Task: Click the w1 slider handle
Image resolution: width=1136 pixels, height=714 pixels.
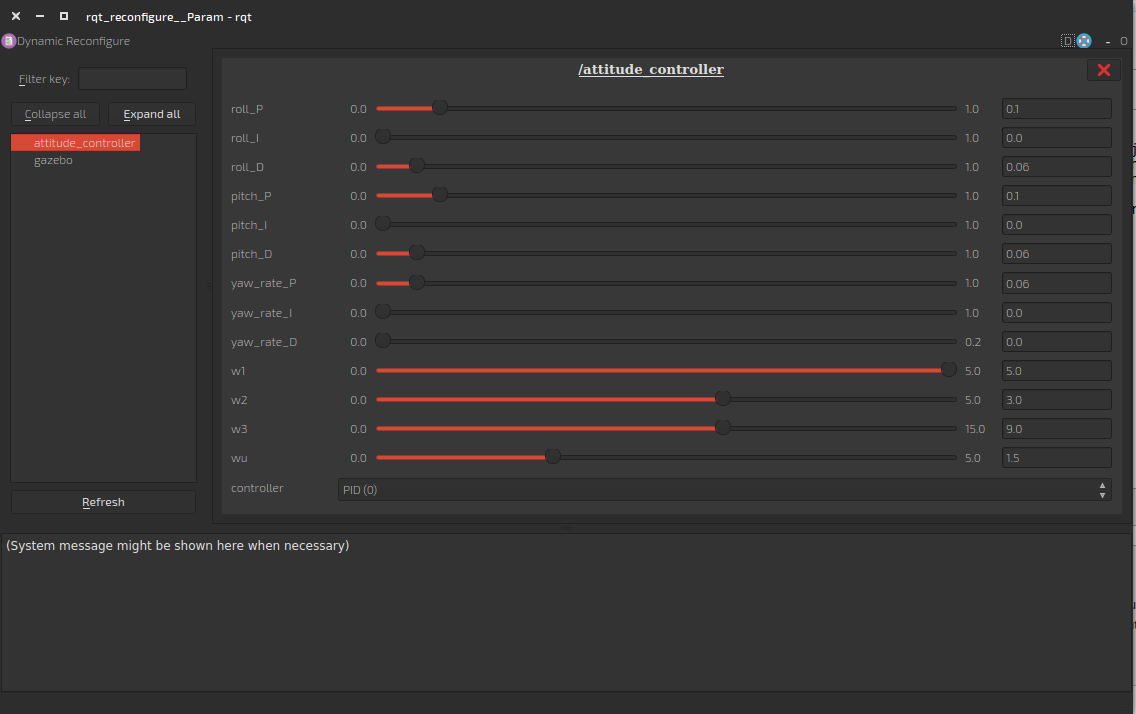Action: 948,370
